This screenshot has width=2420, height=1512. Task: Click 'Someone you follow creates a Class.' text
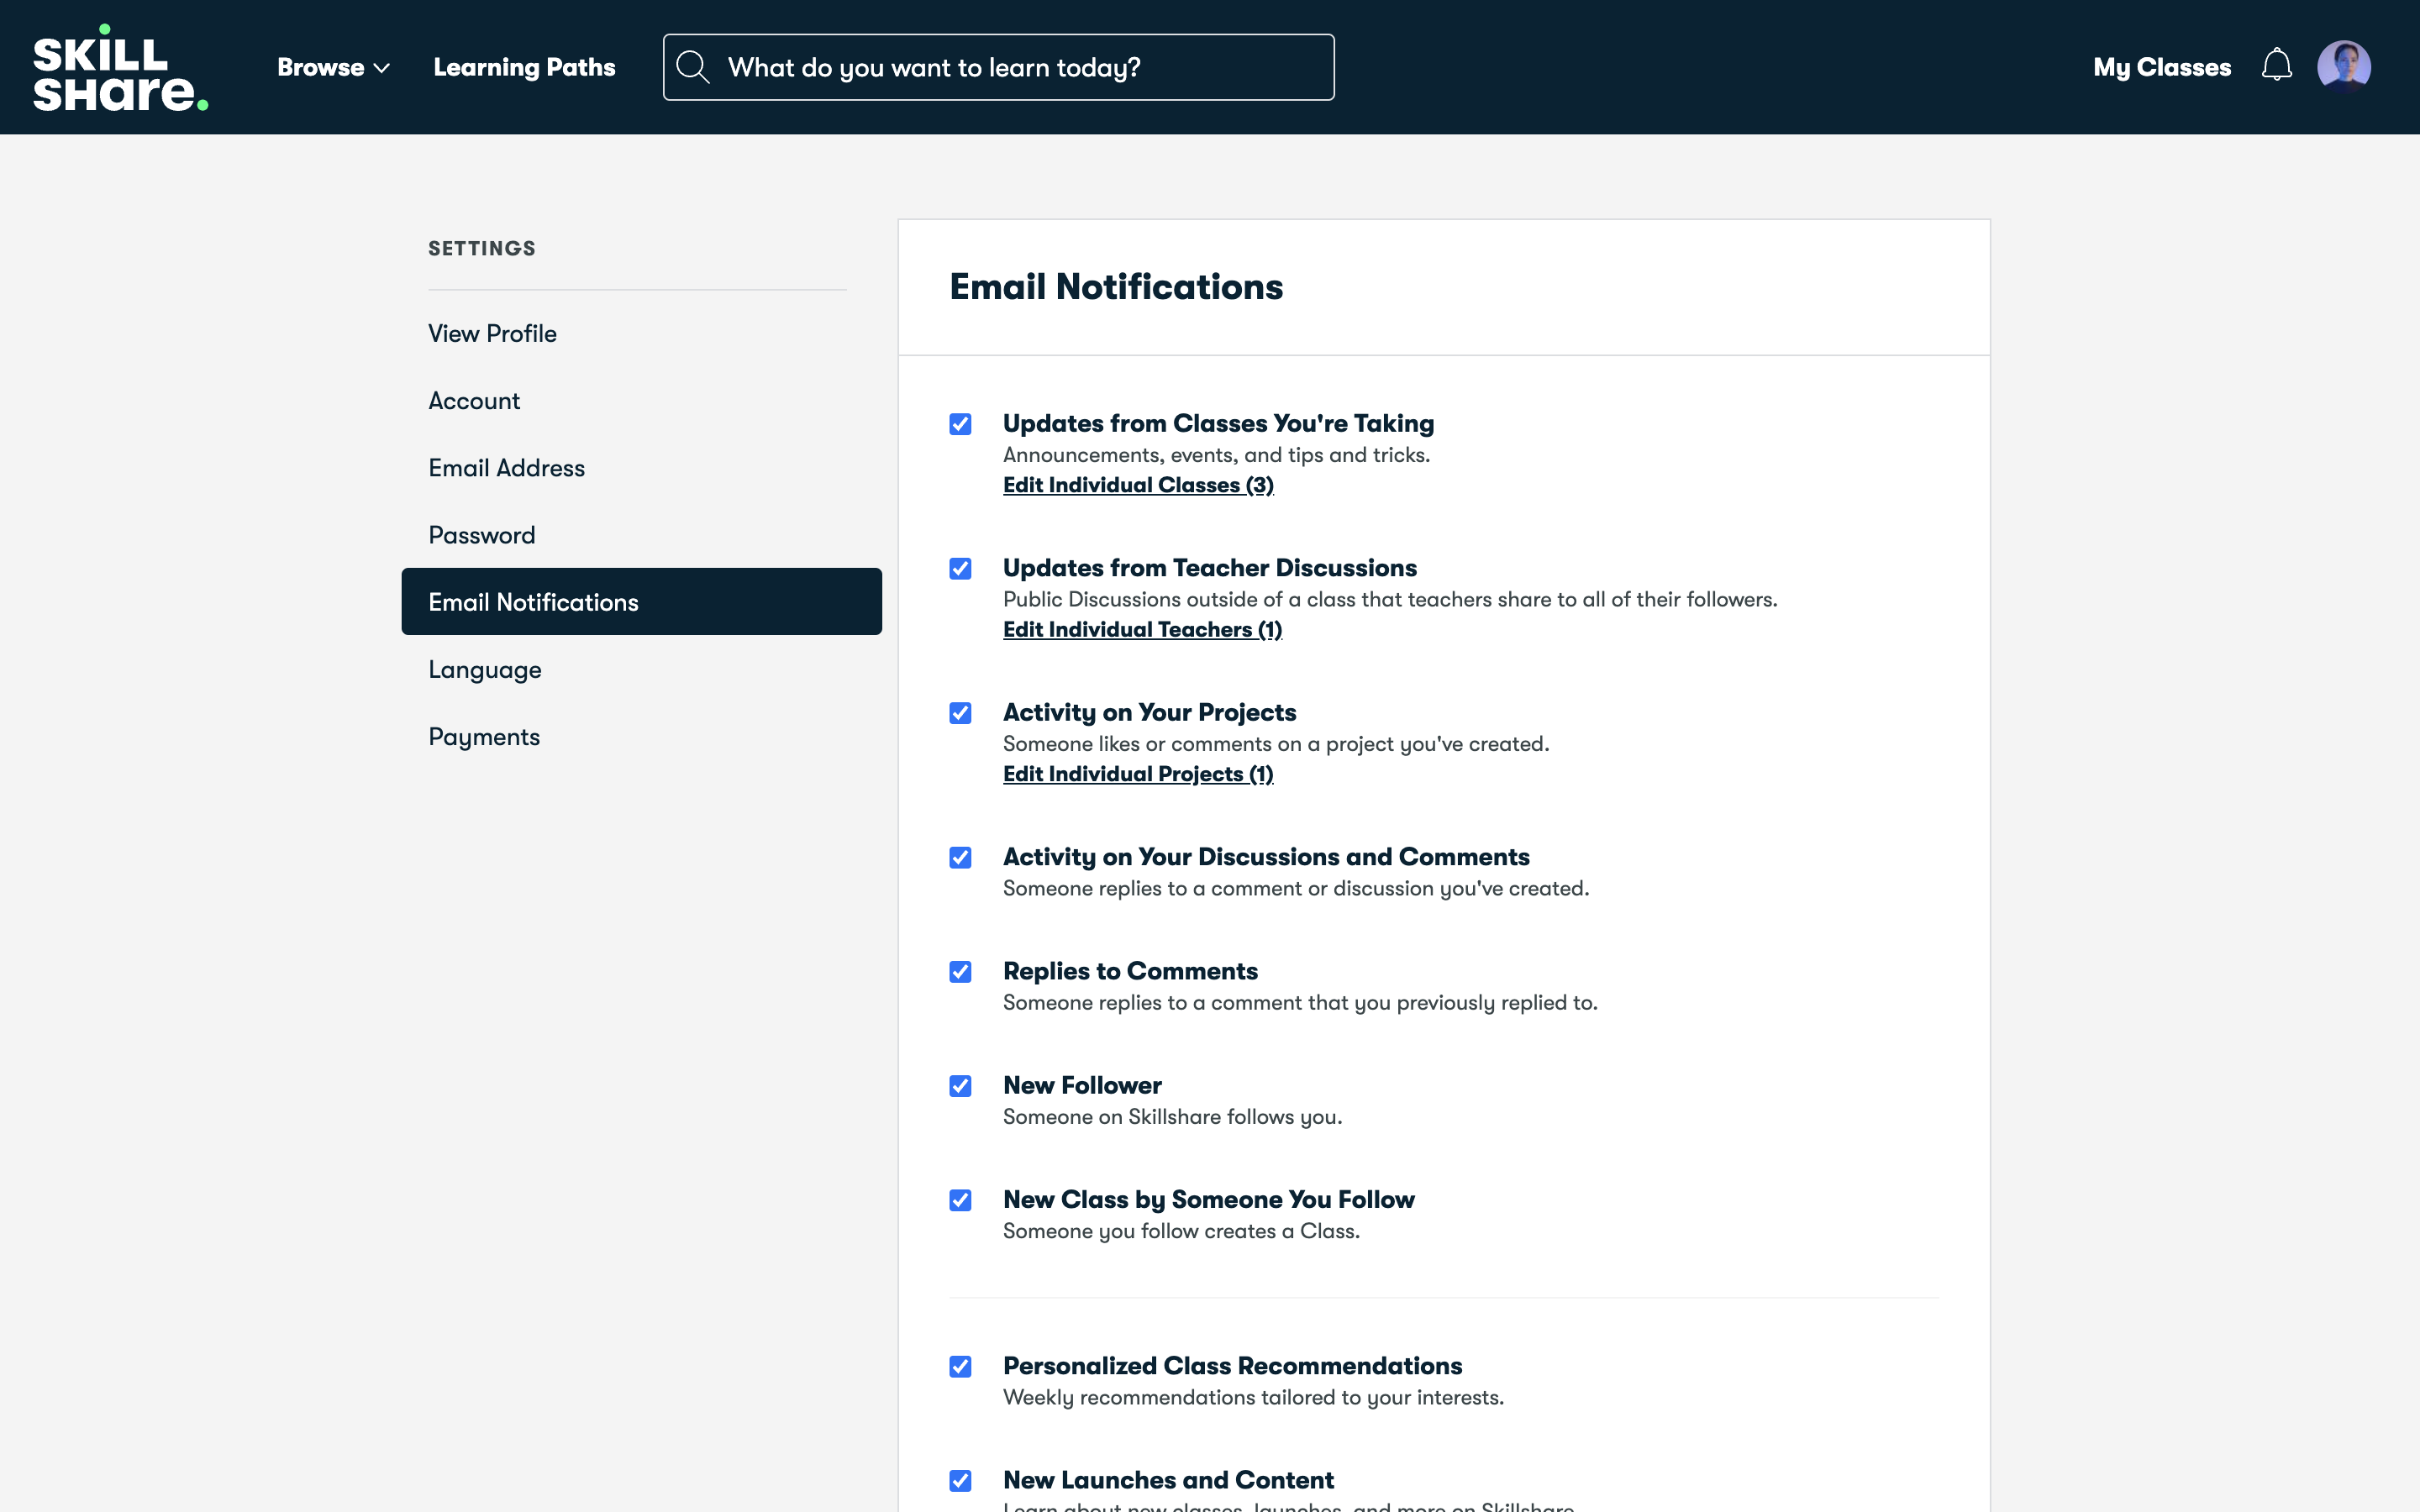click(x=1181, y=1231)
